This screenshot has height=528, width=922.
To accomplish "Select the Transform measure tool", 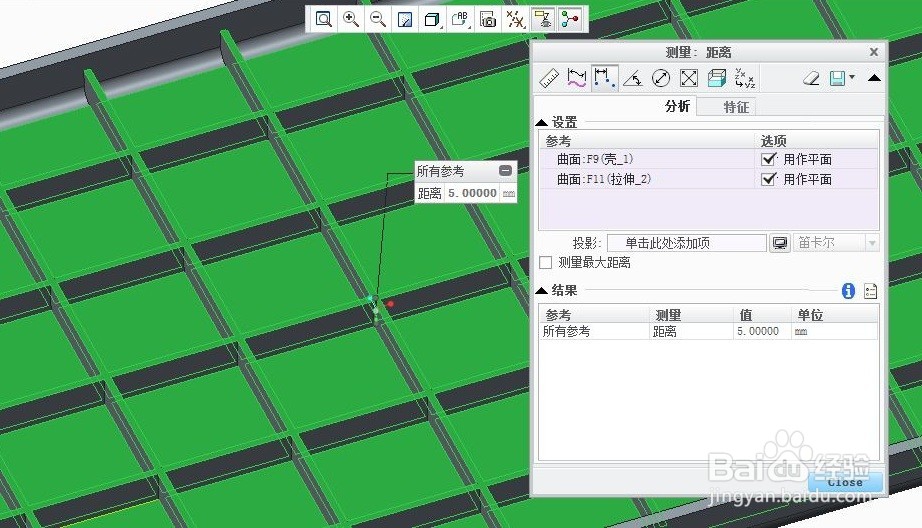I will coord(745,78).
